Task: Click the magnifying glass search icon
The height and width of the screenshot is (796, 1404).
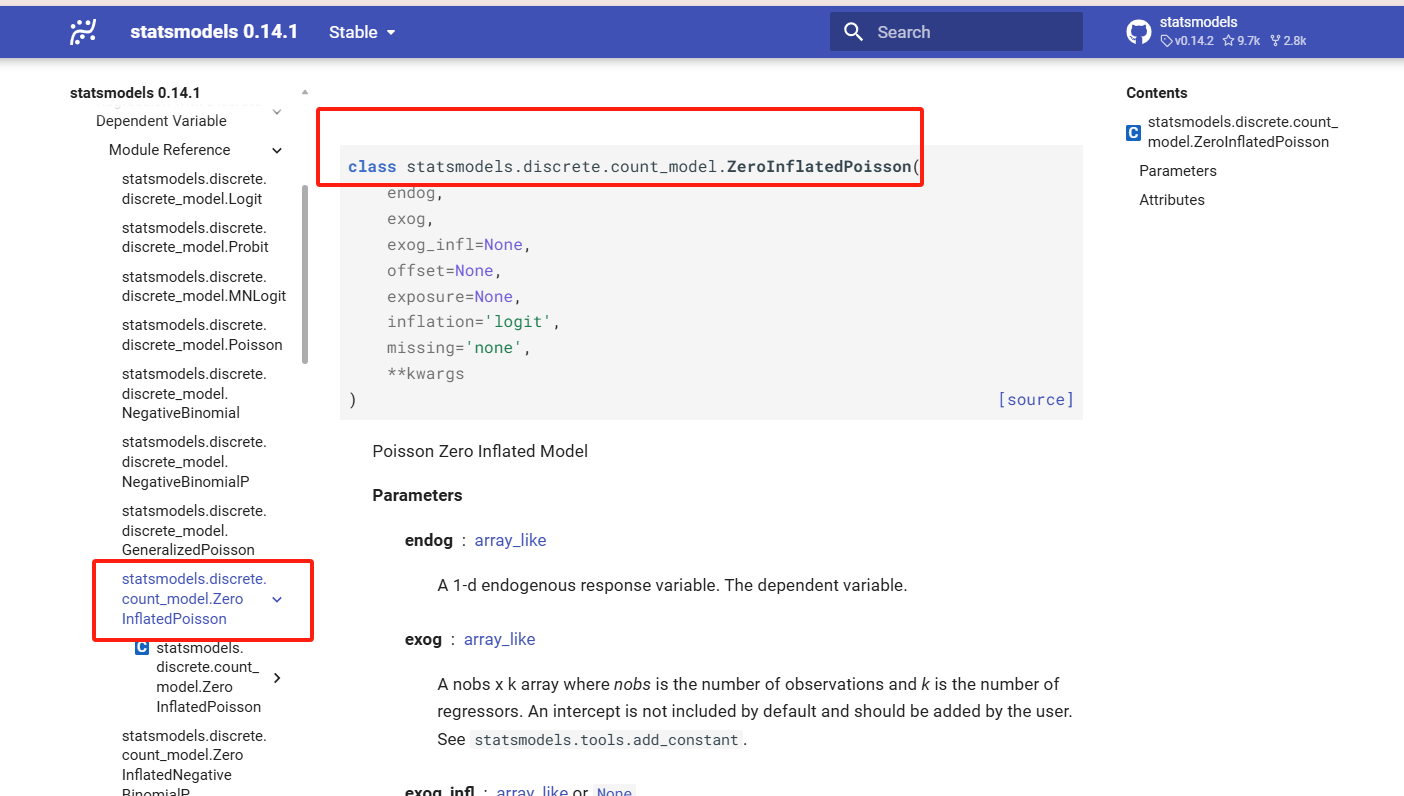Action: click(x=853, y=32)
